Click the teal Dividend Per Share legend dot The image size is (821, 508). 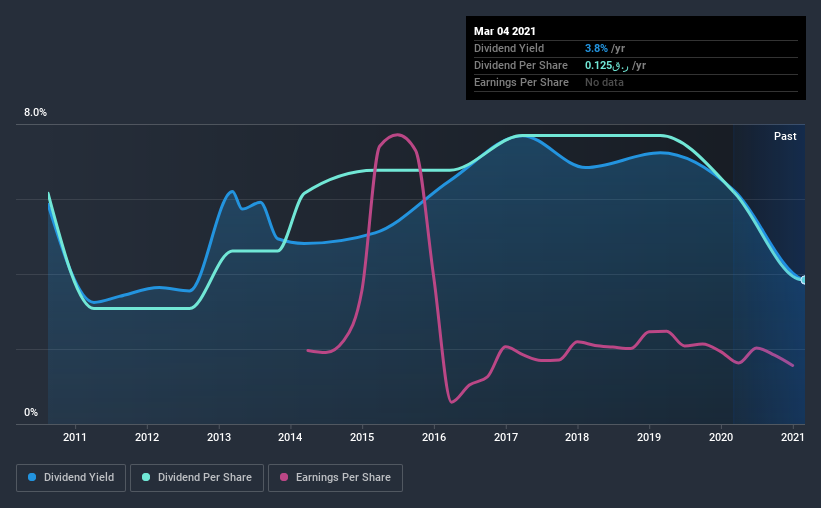point(146,477)
